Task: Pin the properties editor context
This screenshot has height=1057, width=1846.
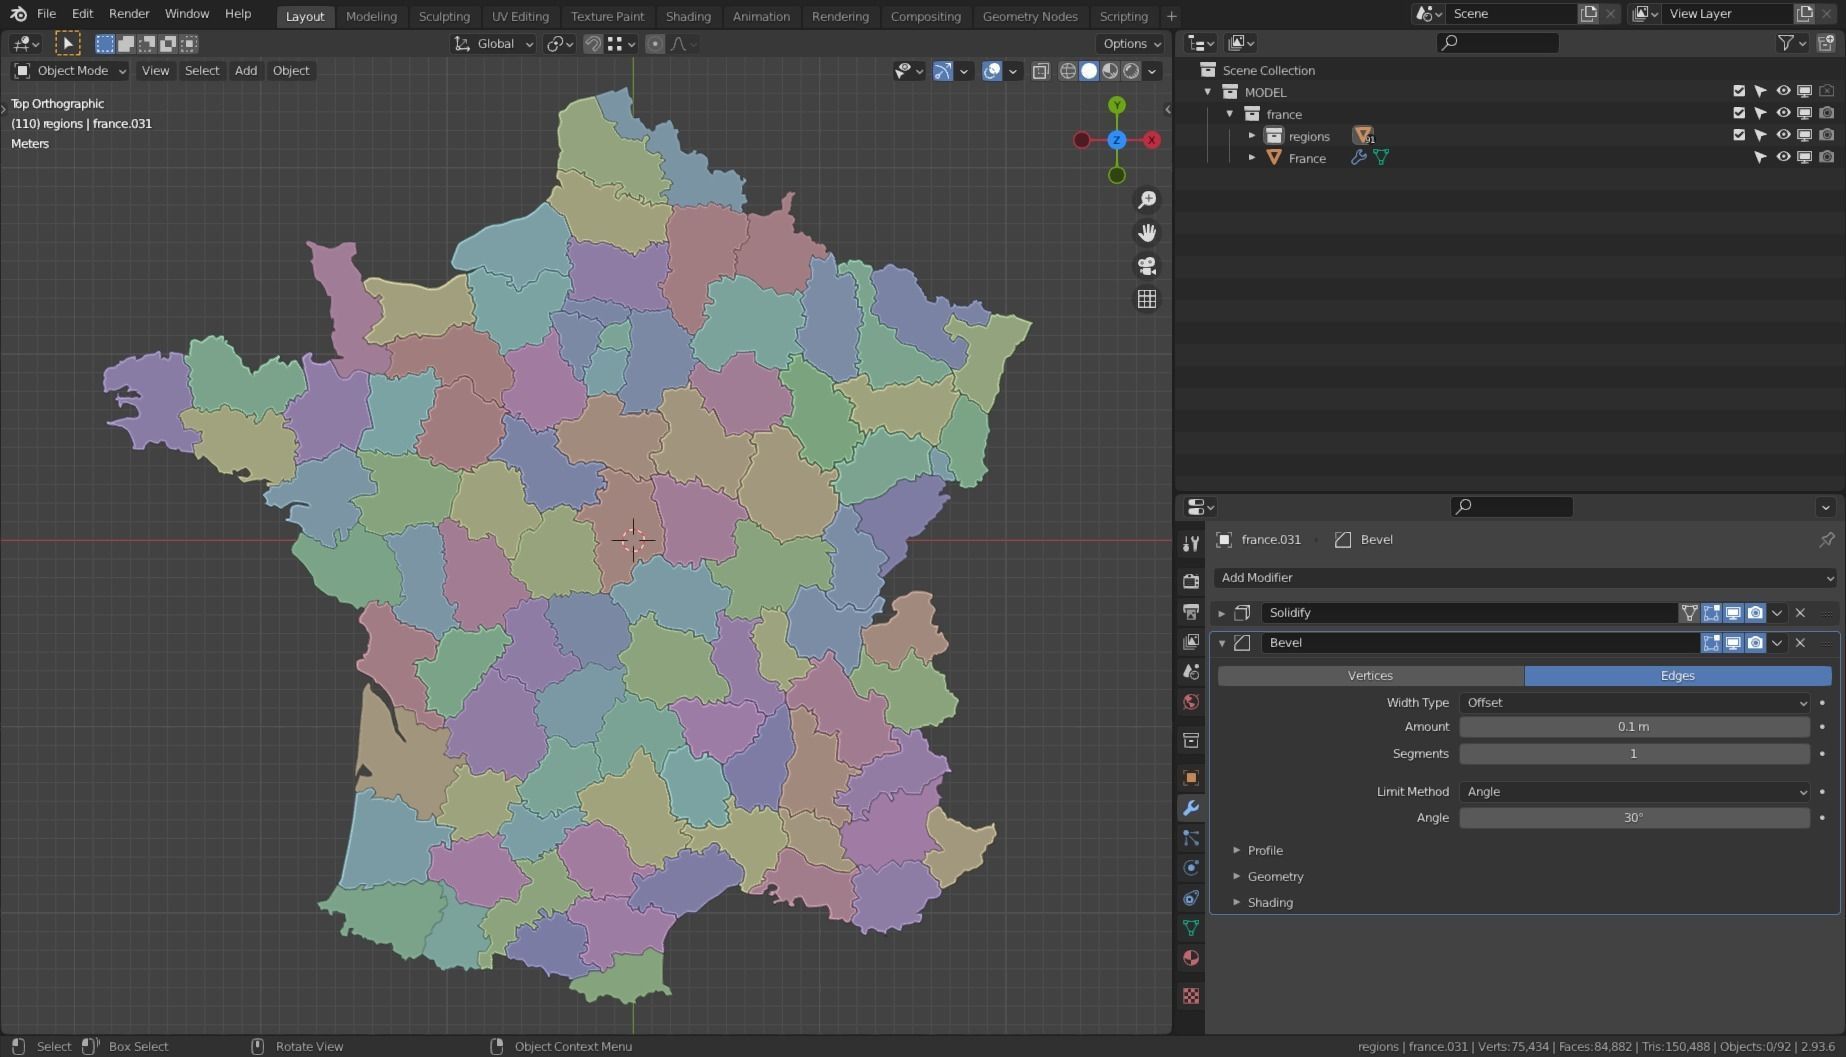Action: (1826, 540)
